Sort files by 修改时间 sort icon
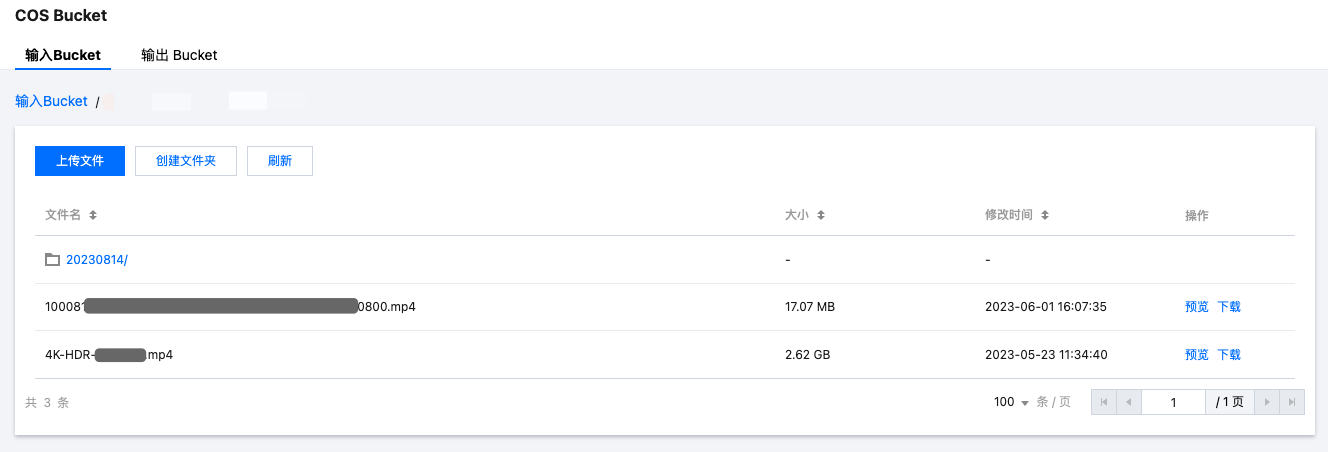1328x452 pixels. click(1045, 216)
